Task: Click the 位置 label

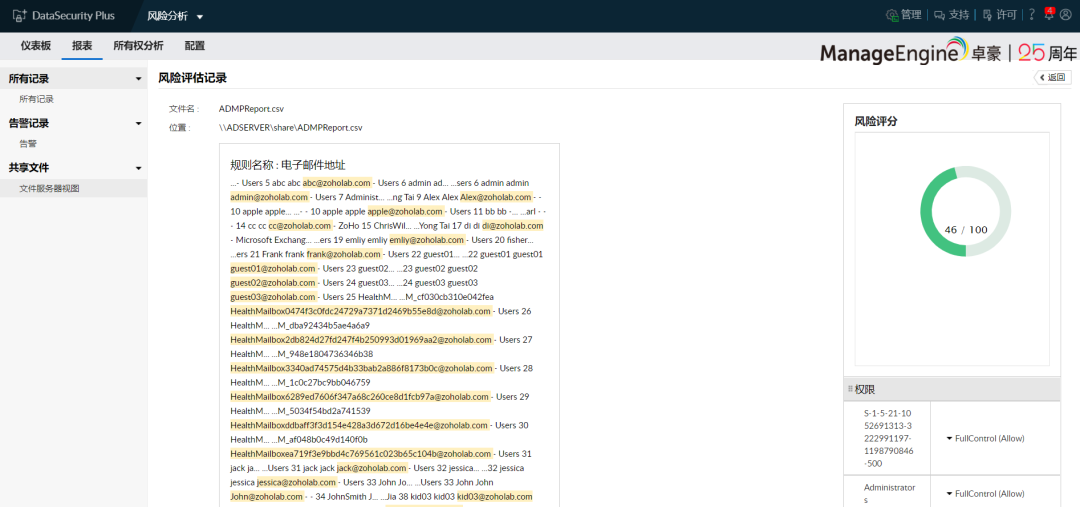Action: point(180,128)
